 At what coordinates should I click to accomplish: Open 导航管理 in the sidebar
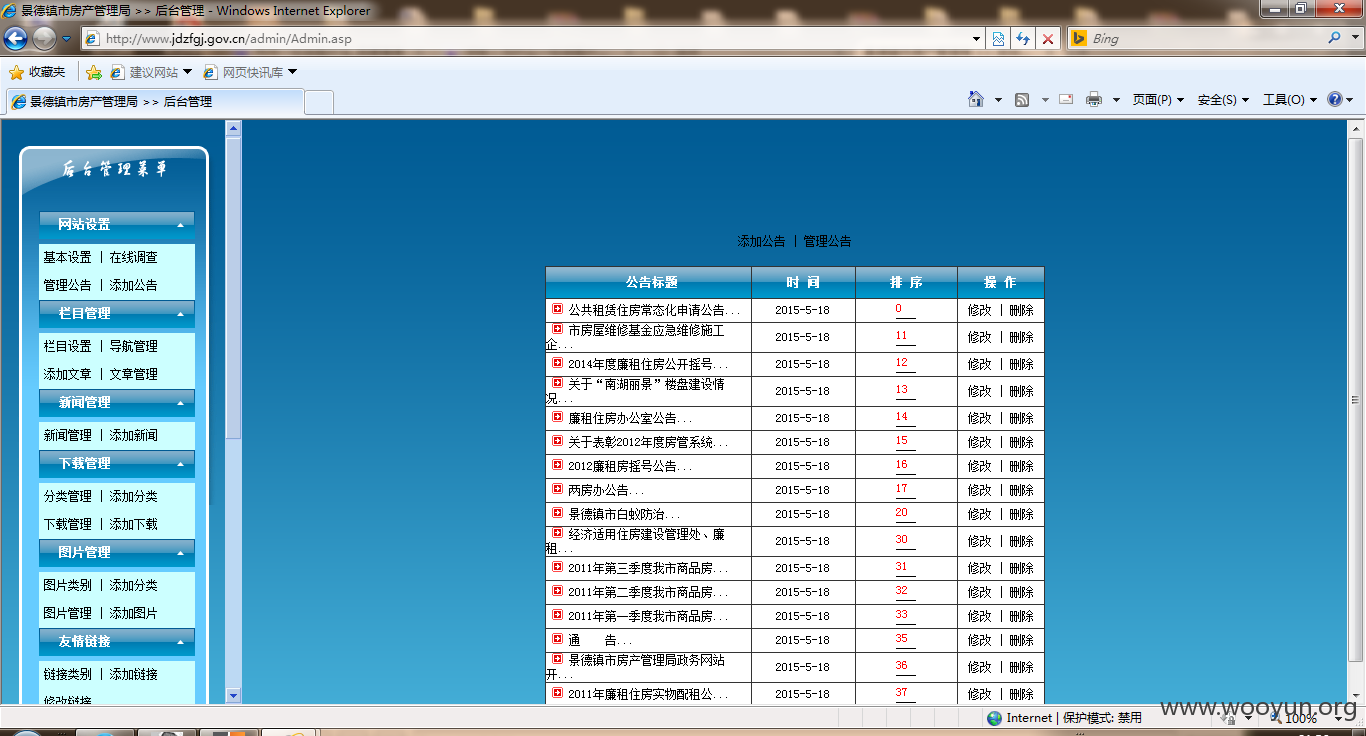tap(134, 346)
